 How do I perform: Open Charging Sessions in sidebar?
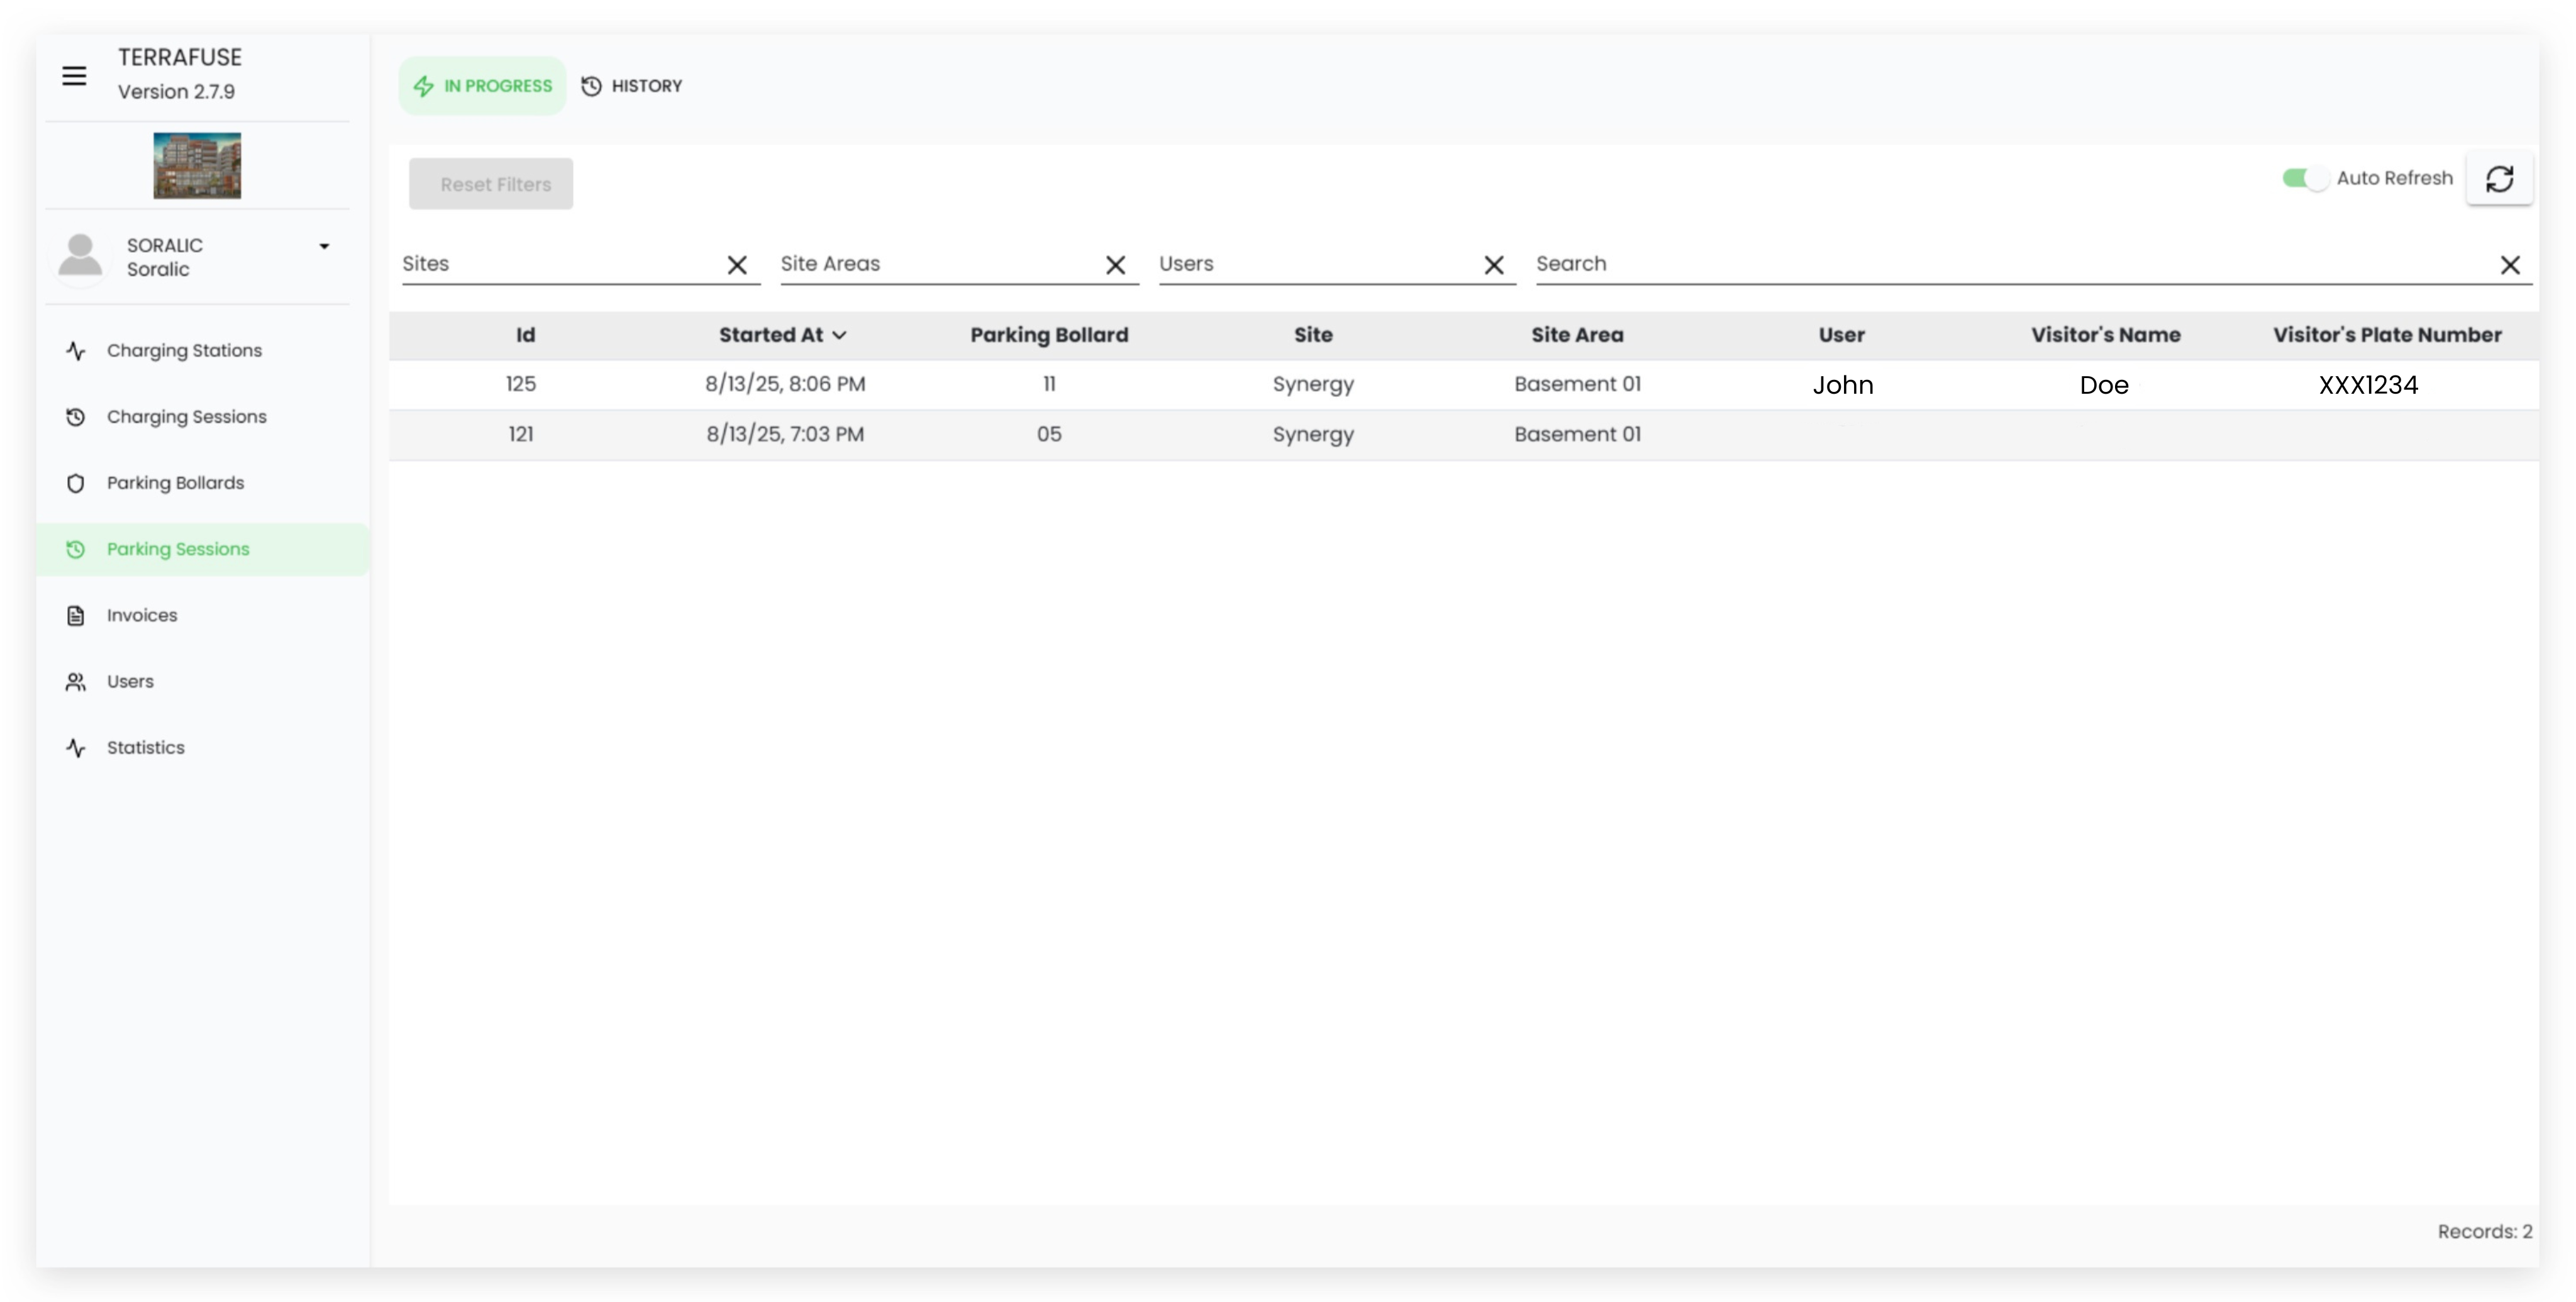(186, 417)
